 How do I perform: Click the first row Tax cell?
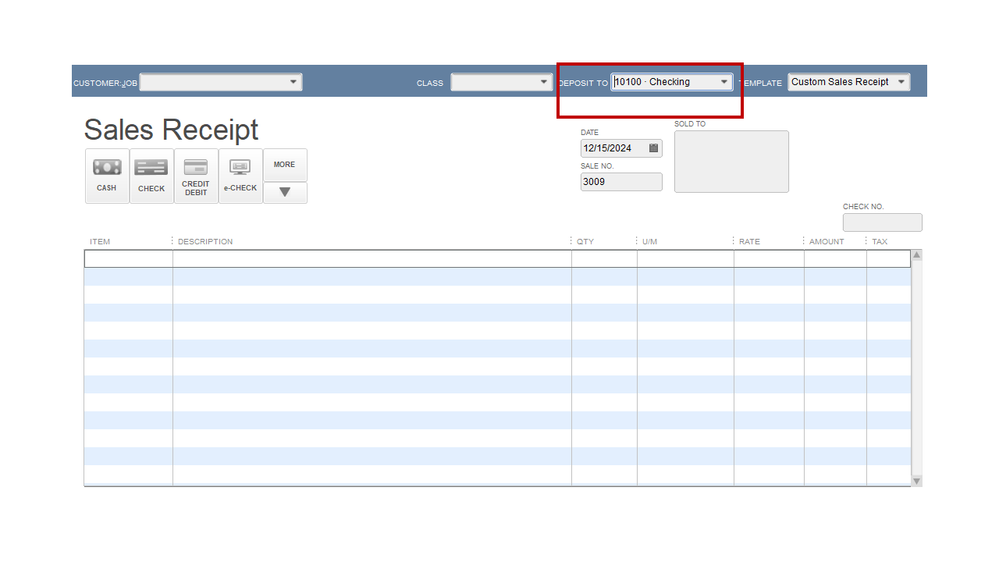[x=889, y=259]
